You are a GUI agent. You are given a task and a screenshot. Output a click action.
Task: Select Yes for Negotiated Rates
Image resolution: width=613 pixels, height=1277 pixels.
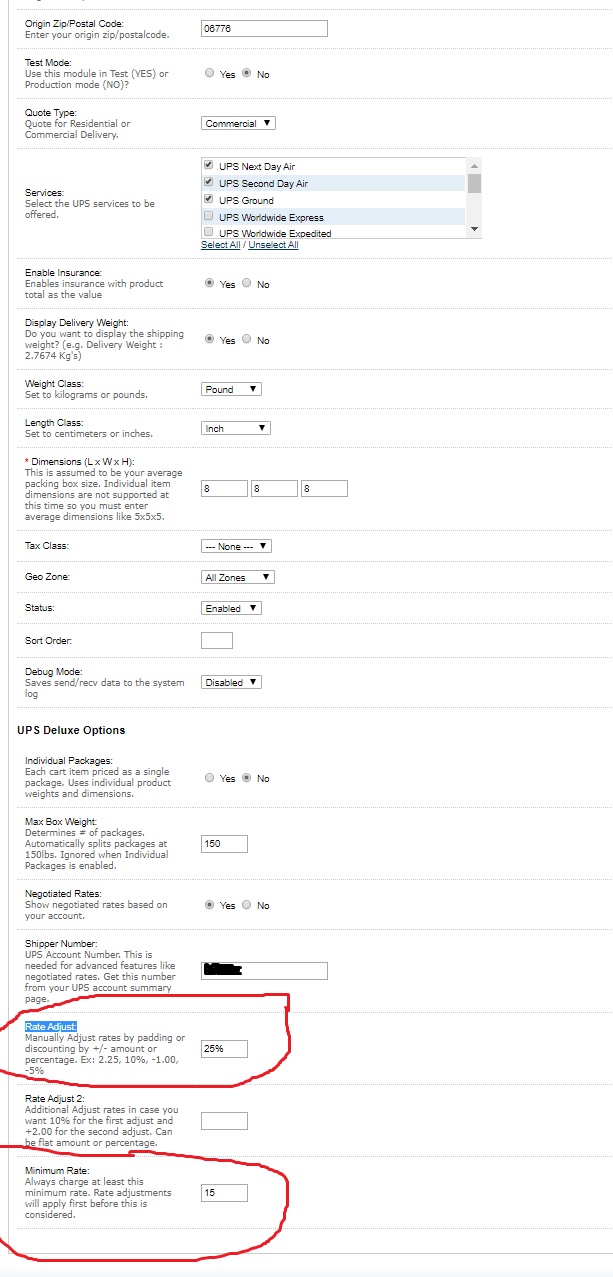pyautogui.click(x=209, y=904)
